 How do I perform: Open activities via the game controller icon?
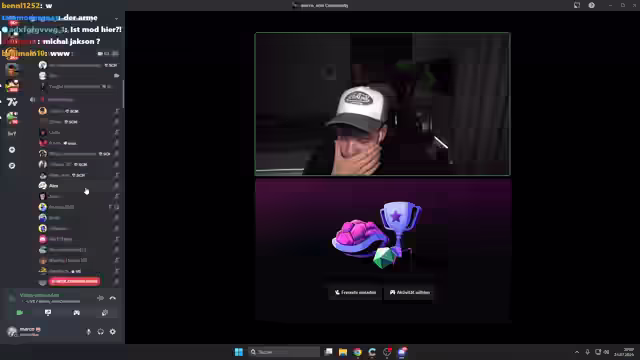(76, 313)
